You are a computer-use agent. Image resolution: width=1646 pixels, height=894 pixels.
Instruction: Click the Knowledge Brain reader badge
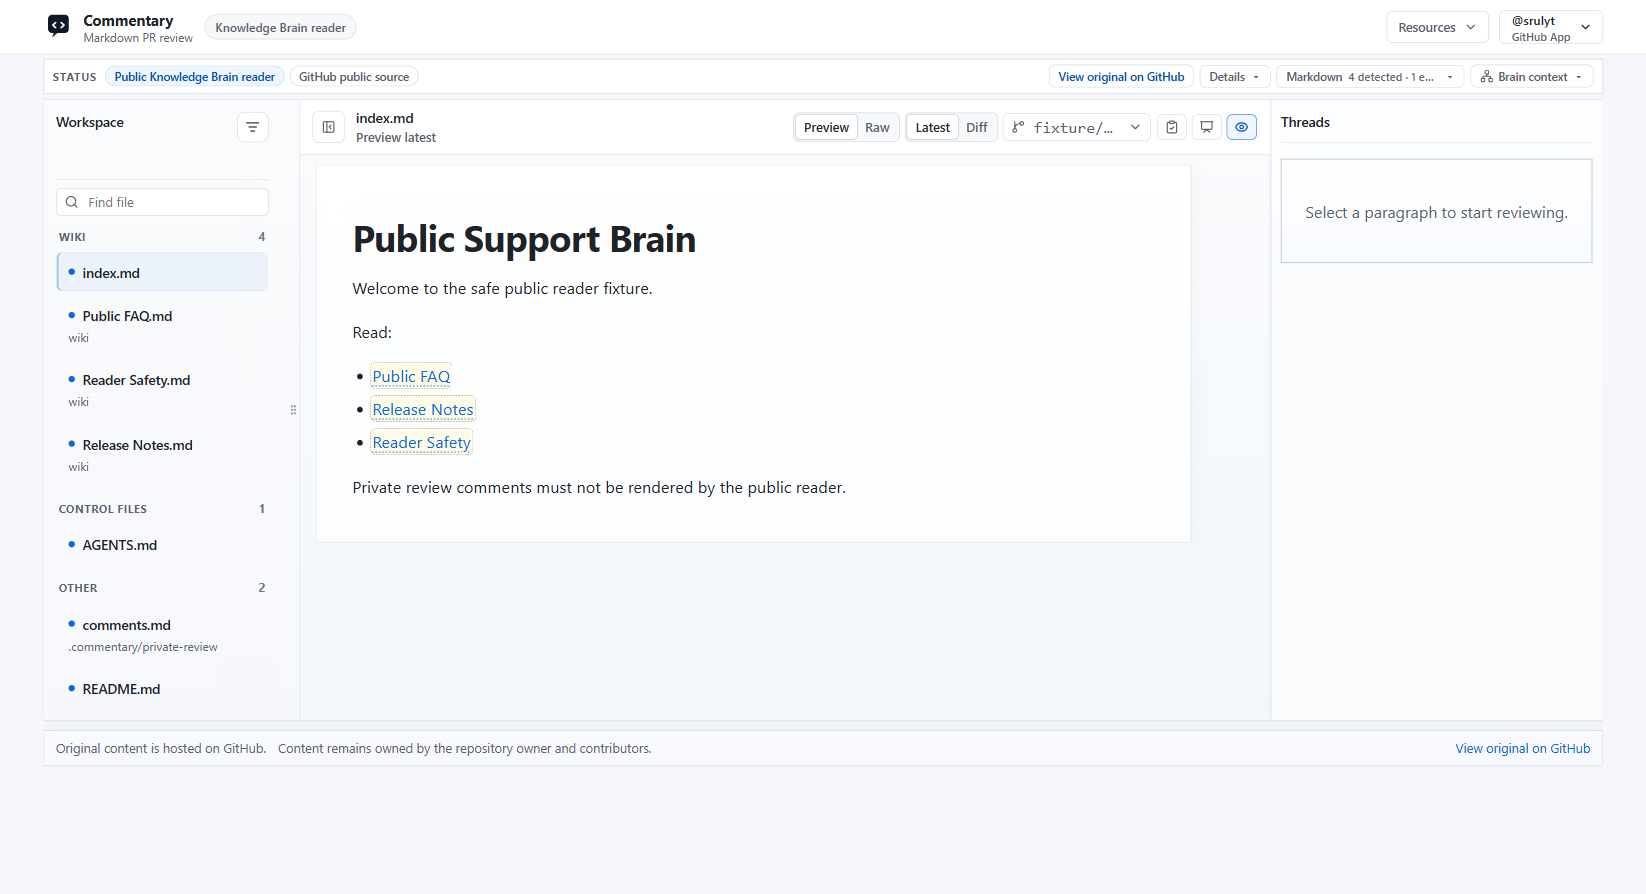tap(280, 27)
